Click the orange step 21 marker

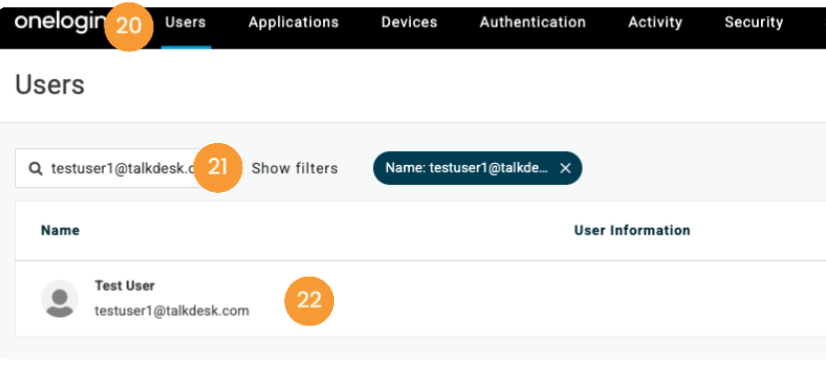(x=218, y=167)
